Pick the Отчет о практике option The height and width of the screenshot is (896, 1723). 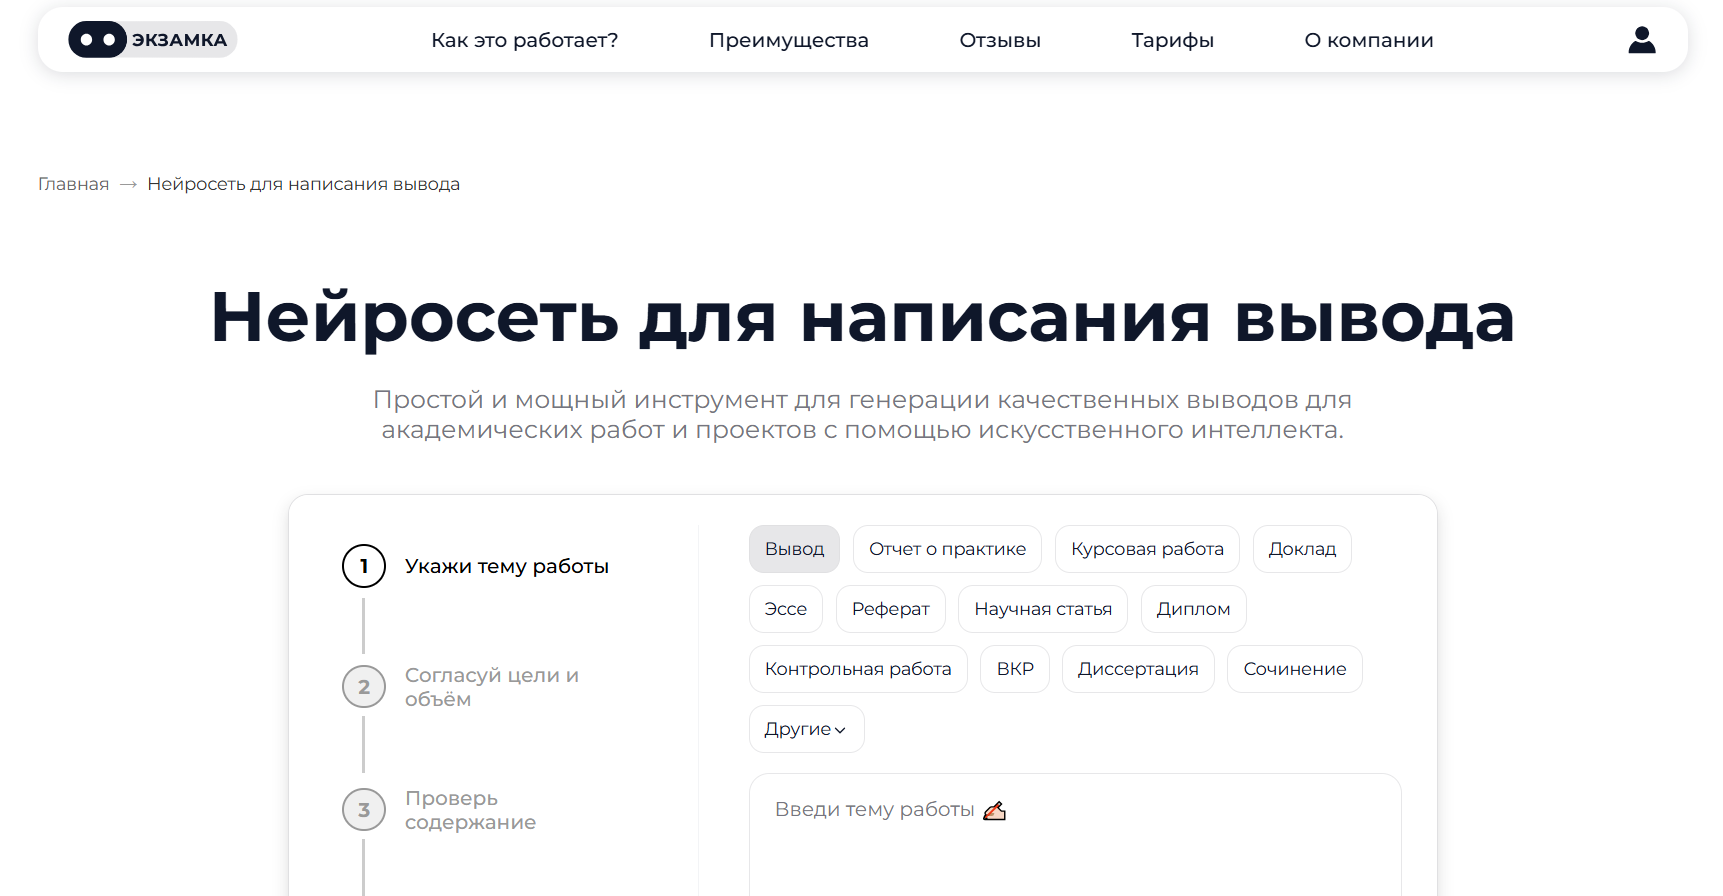click(x=947, y=549)
